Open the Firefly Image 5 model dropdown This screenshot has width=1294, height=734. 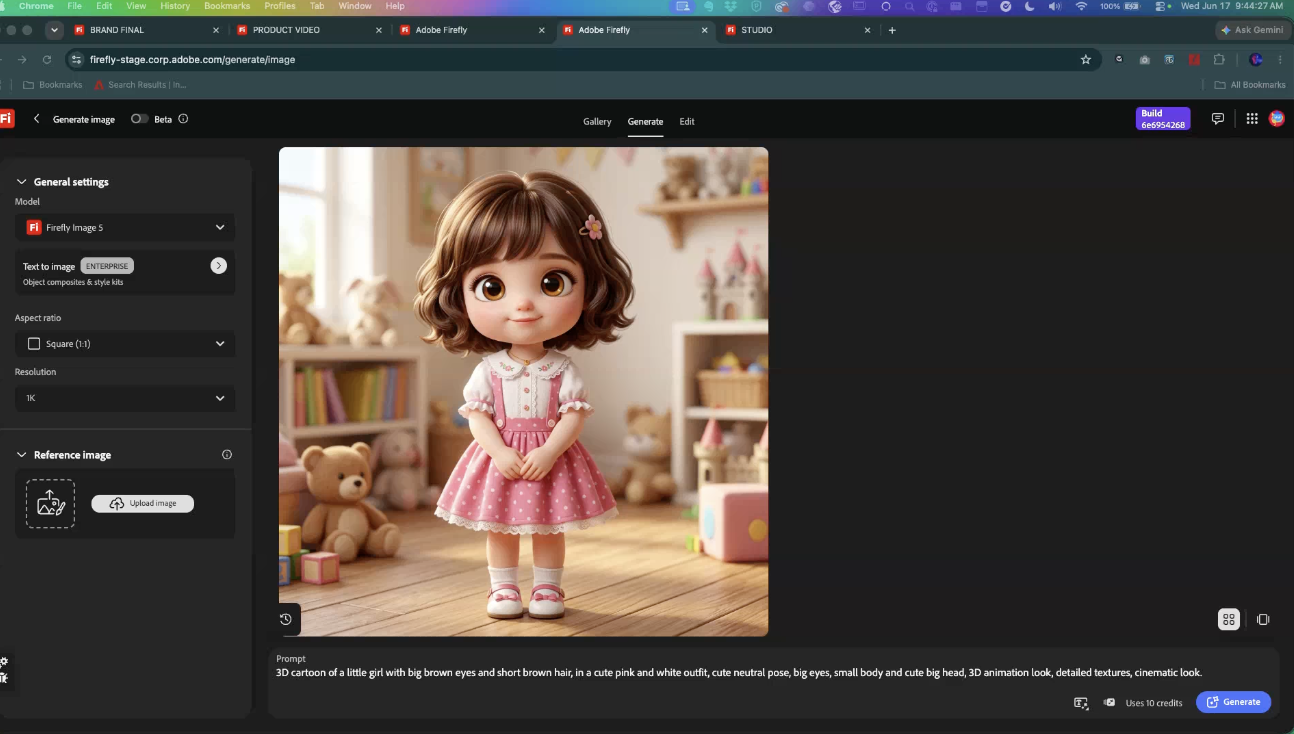point(125,227)
